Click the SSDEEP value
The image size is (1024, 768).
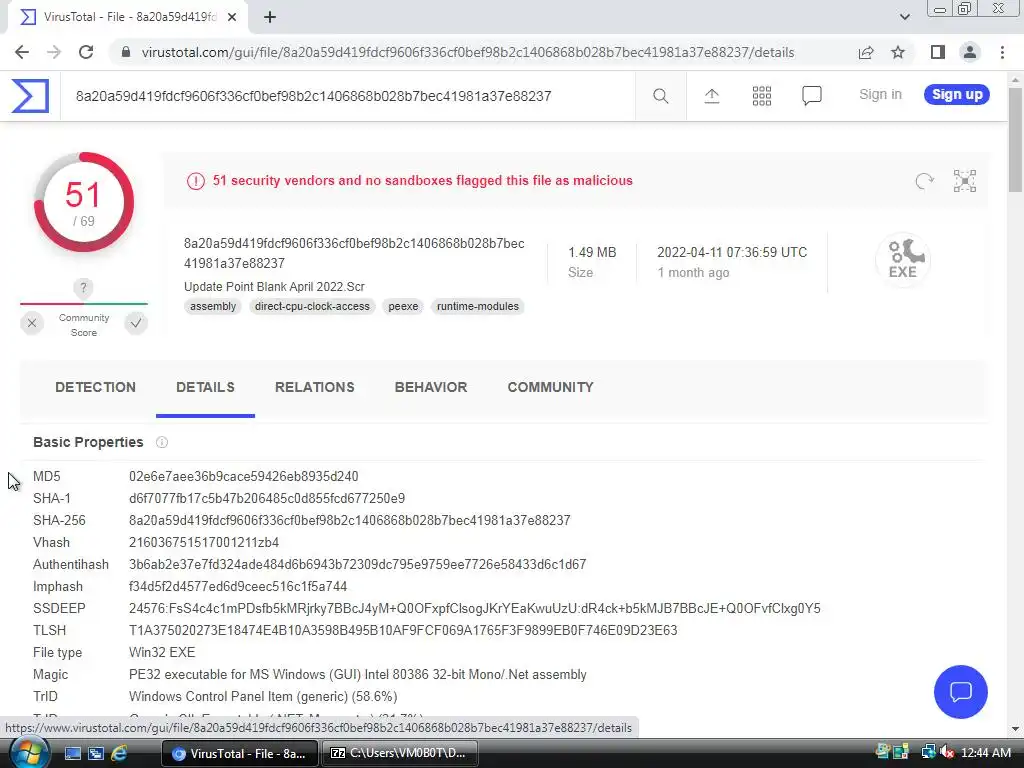[x=475, y=609]
